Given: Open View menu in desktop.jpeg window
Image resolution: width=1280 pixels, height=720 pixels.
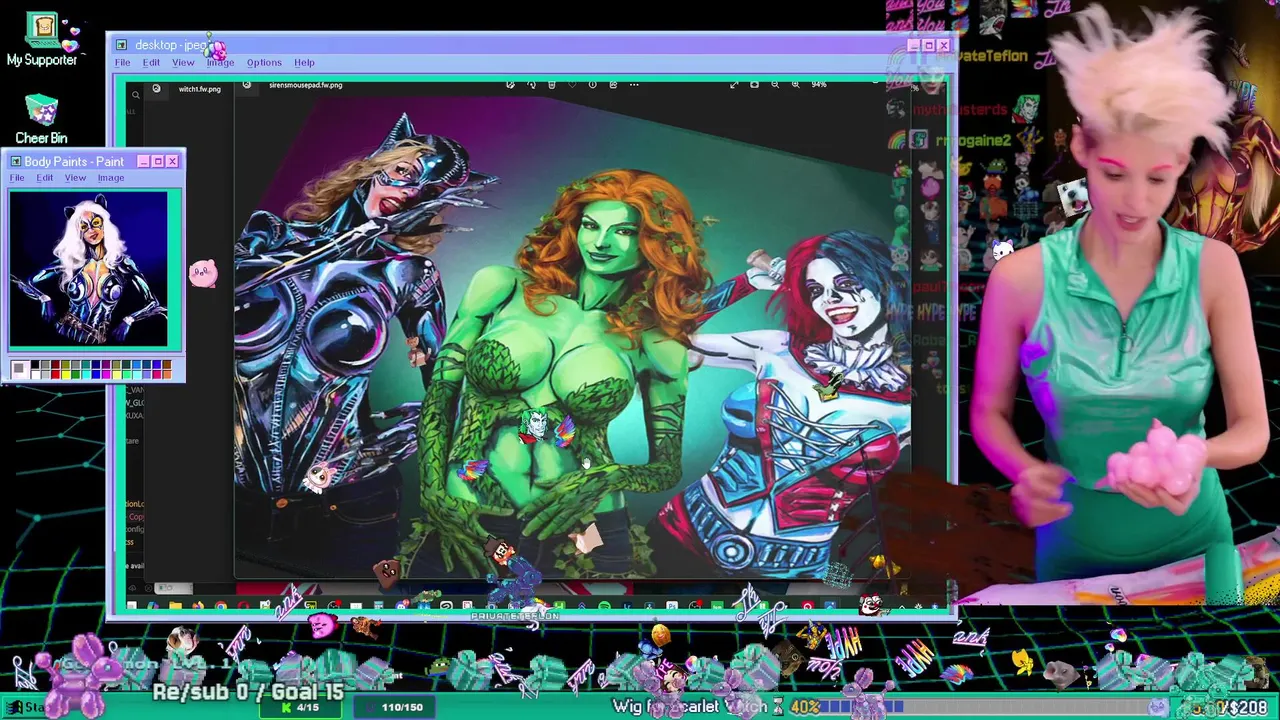Looking at the screenshot, I should tap(183, 63).
